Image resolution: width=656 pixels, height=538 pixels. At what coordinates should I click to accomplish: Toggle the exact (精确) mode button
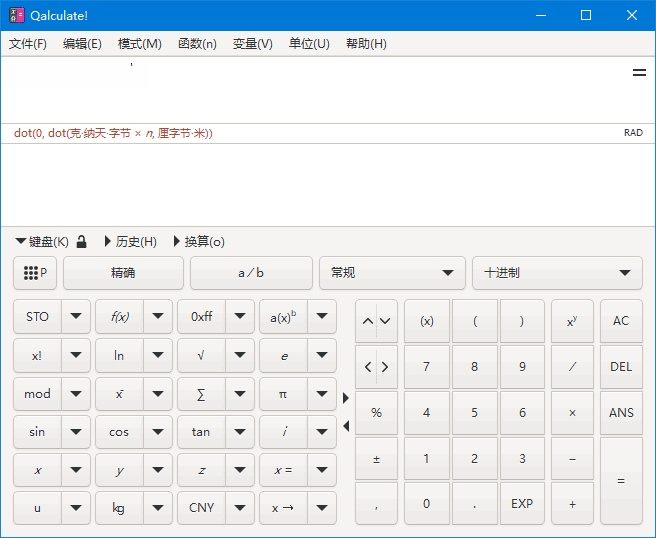123,273
